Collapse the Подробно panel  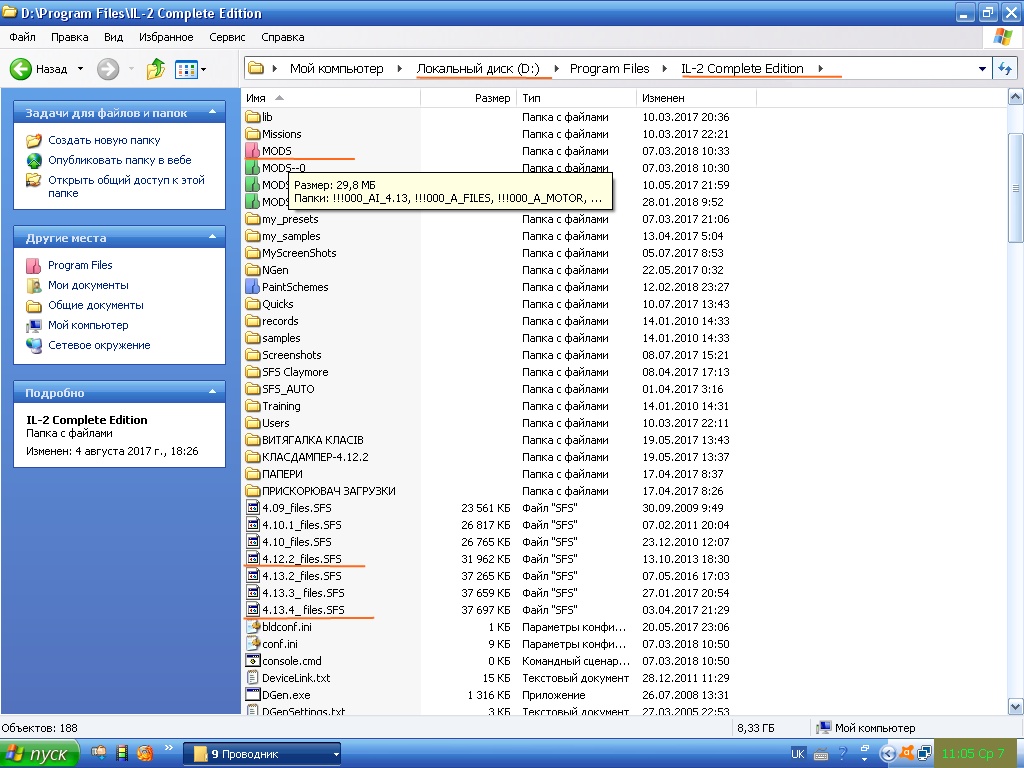click(212, 392)
